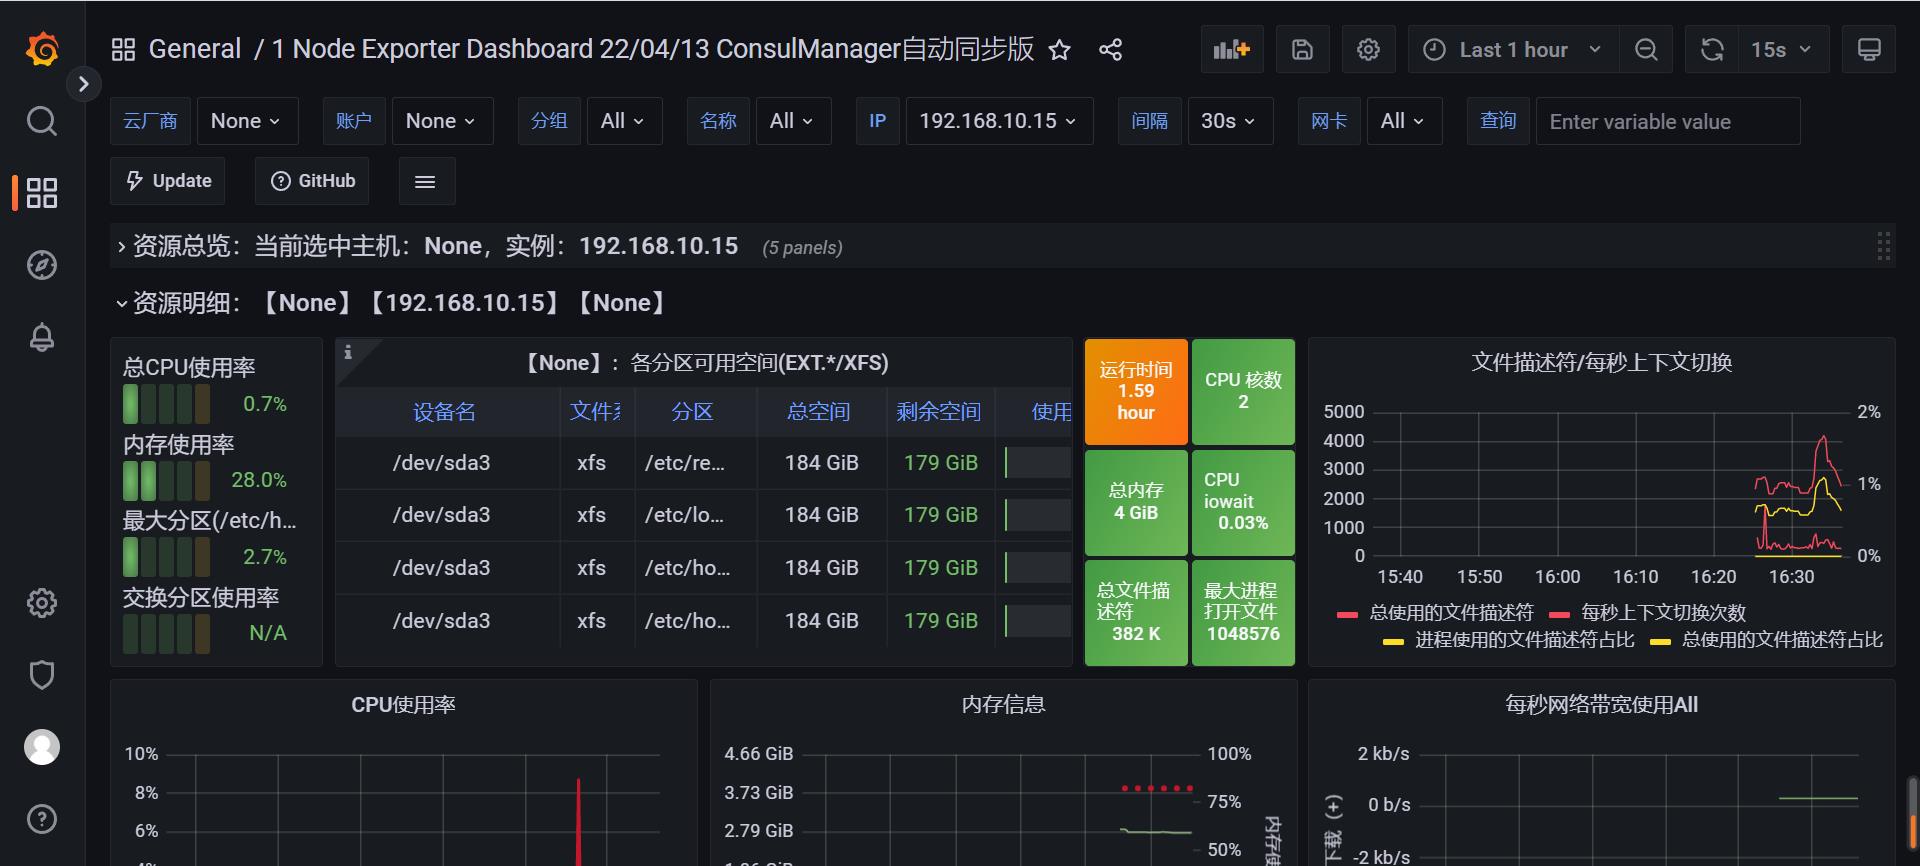Refresh the dashboard now
This screenshot has height=866, width=1920.
click(1712, 49)
